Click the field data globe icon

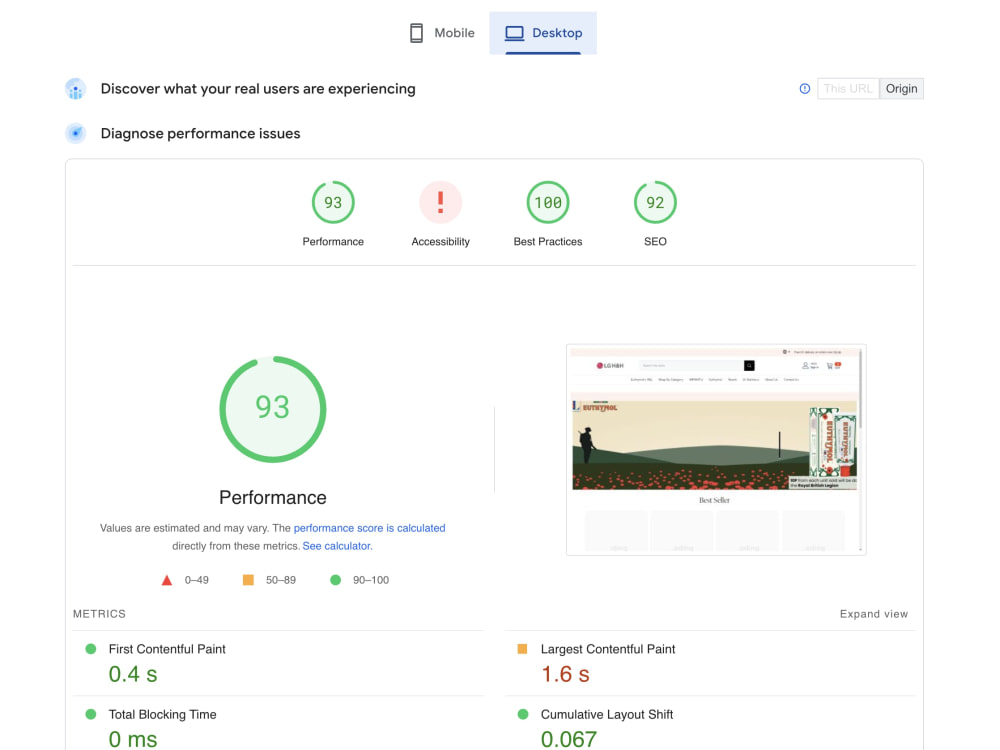[76, 89]
